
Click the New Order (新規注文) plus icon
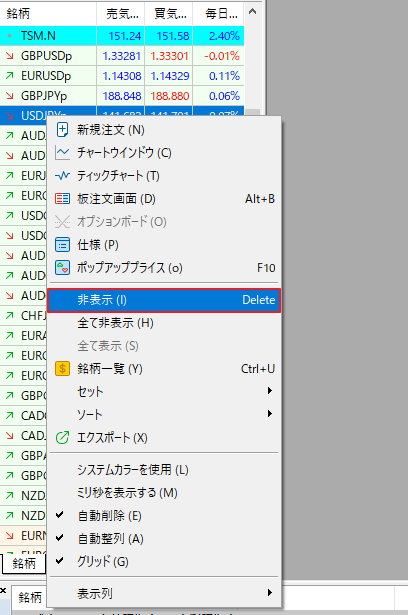coord(62,130)
